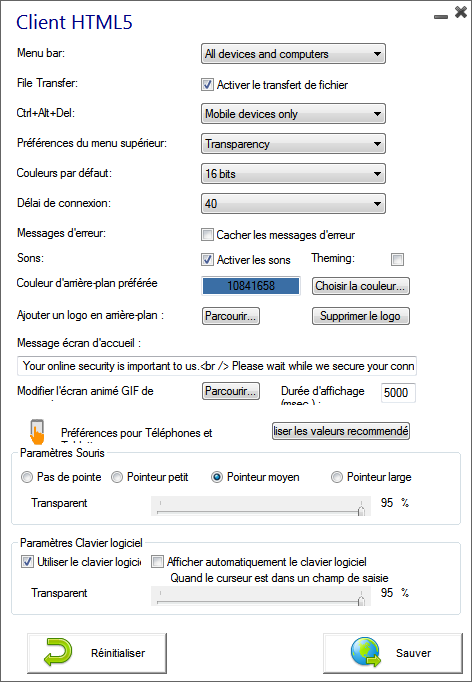This screenshot has width=472, height=682.
Task: Close the Client HTML5 window
Action: click(x=461, y=12)
